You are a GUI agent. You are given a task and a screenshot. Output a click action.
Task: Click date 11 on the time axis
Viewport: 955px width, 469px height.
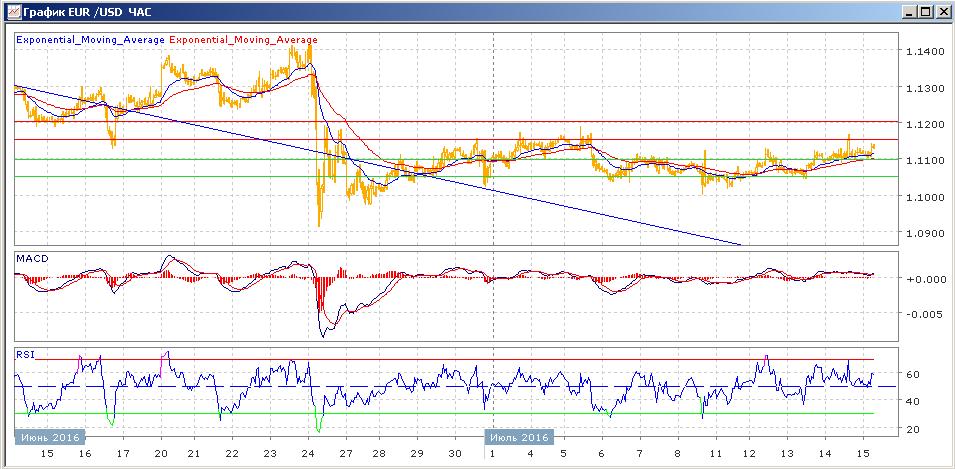click(715, 454)
